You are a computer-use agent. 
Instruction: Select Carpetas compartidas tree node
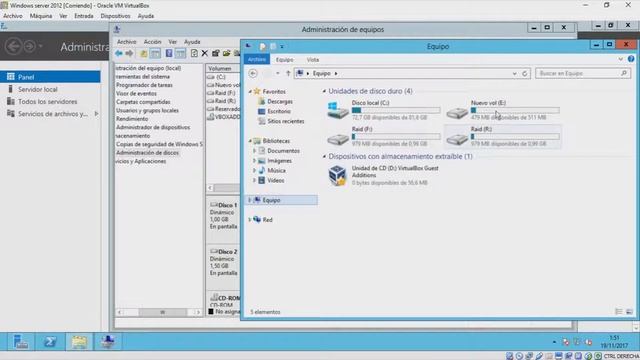[x=143, y=102]
